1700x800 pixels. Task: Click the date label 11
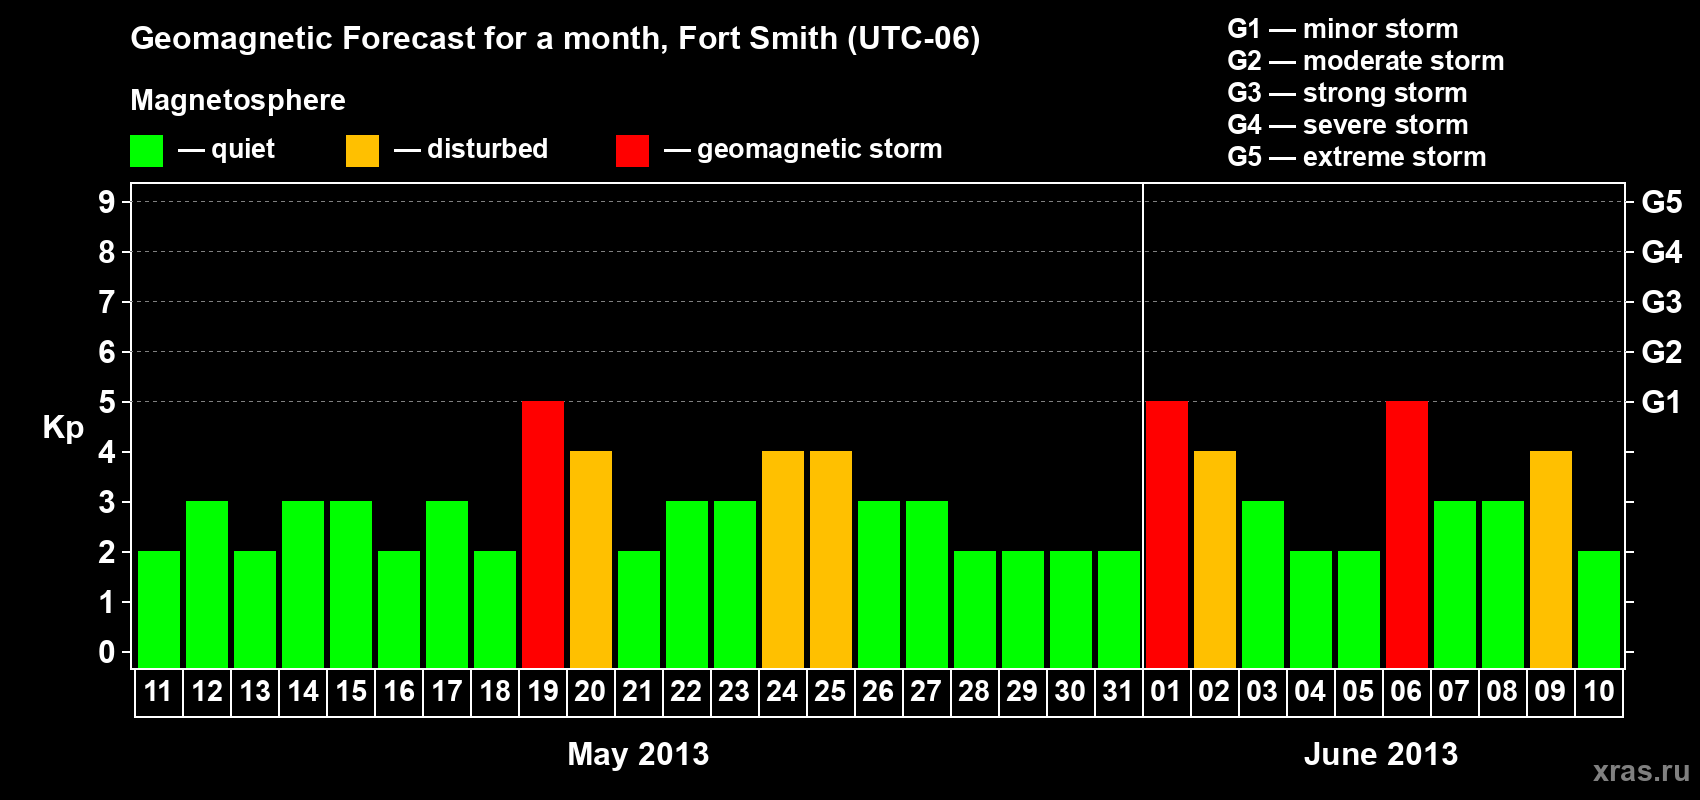(159, 692)
